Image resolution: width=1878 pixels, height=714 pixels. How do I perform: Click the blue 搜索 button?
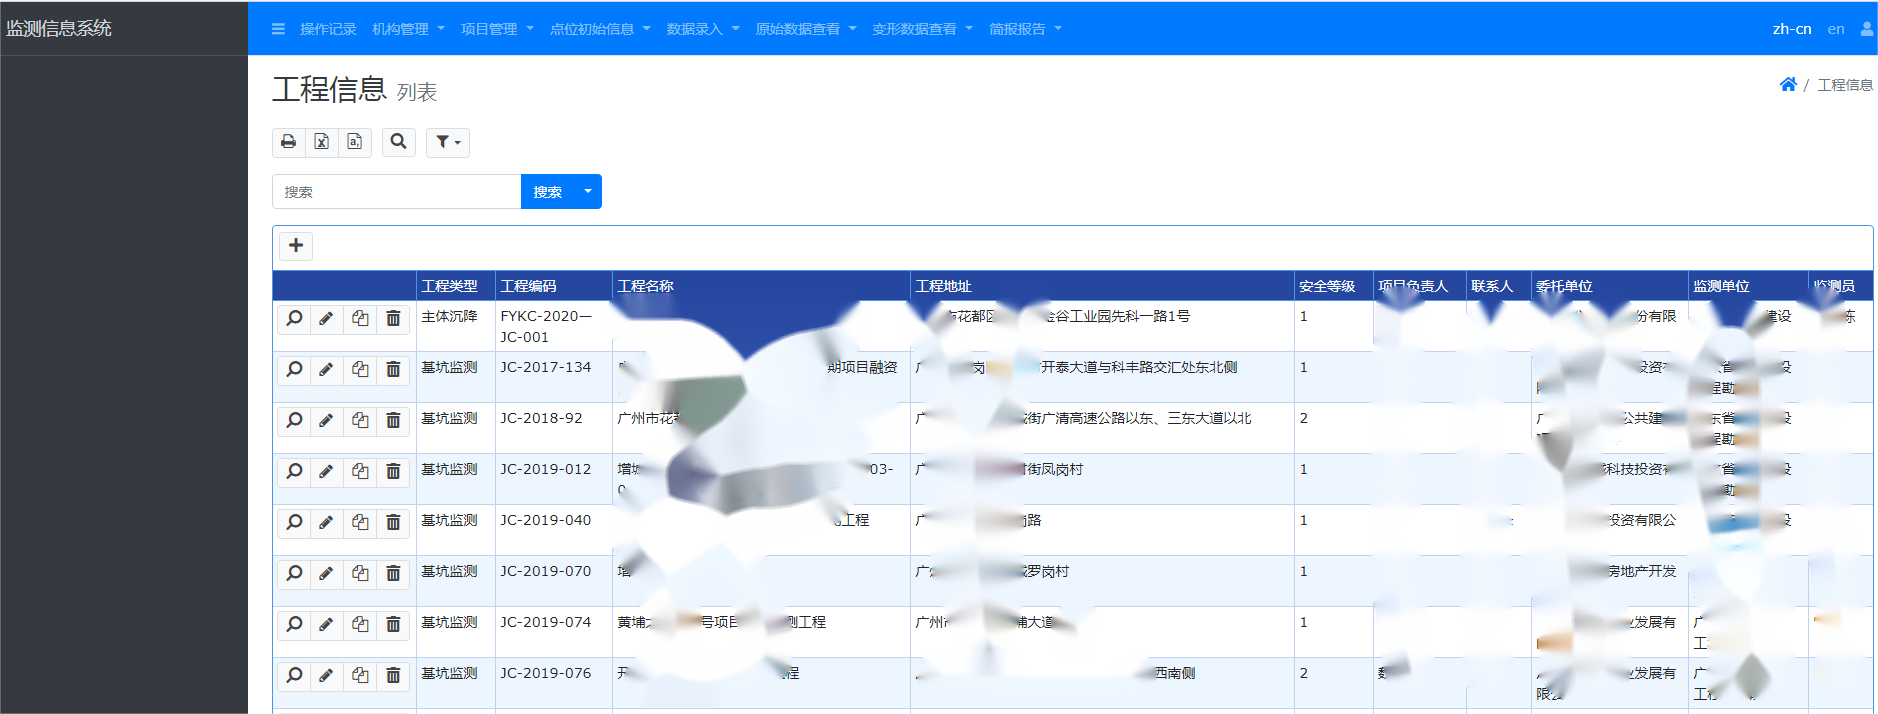pos(547,192)
